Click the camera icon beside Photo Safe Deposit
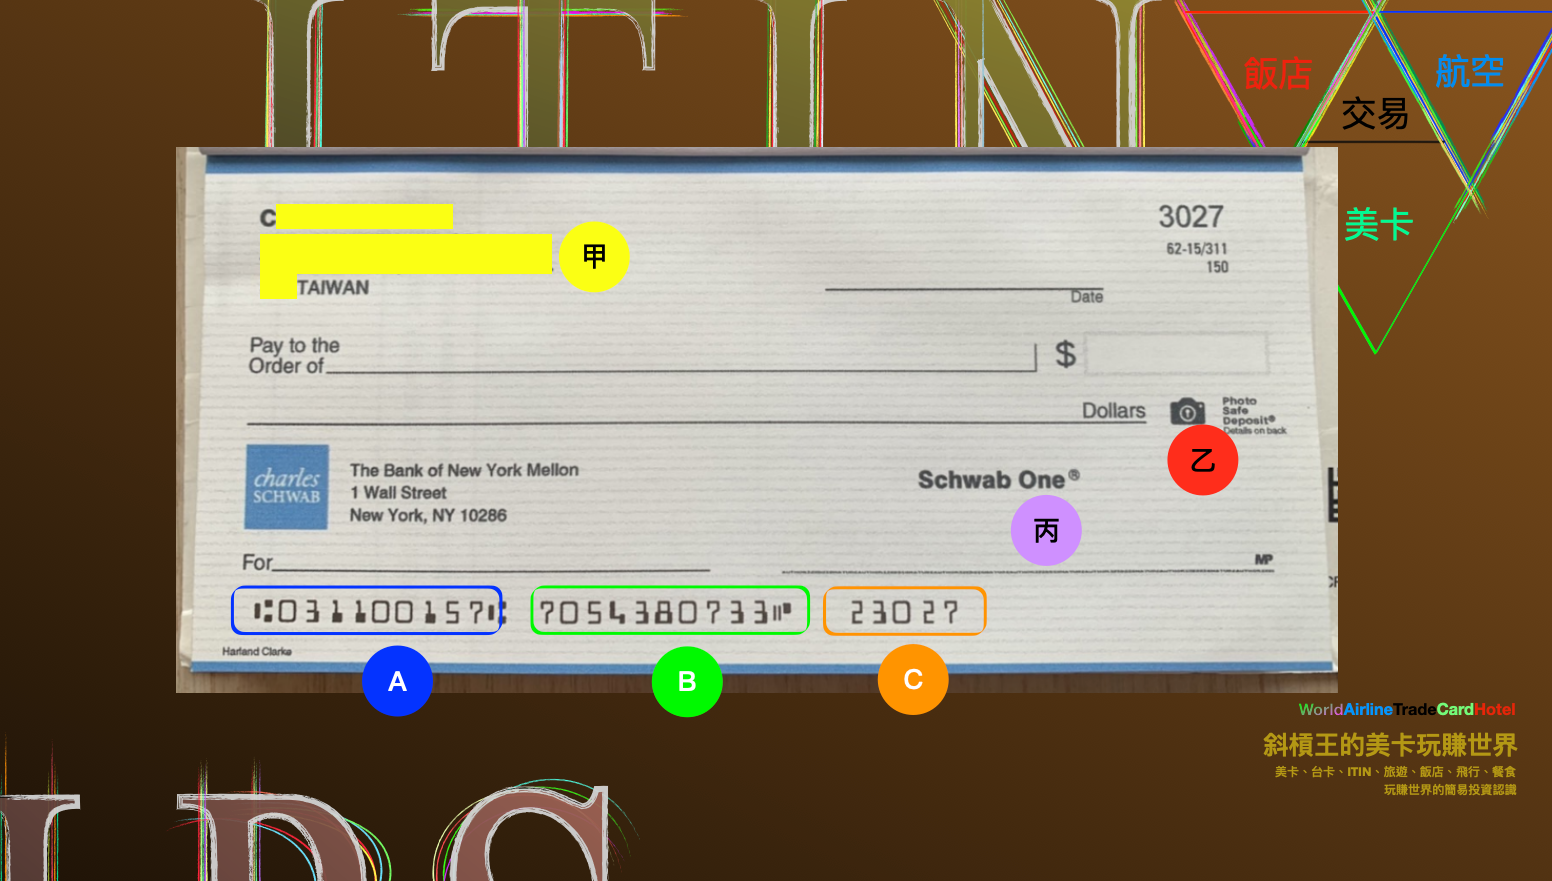 pos(1187,411)
